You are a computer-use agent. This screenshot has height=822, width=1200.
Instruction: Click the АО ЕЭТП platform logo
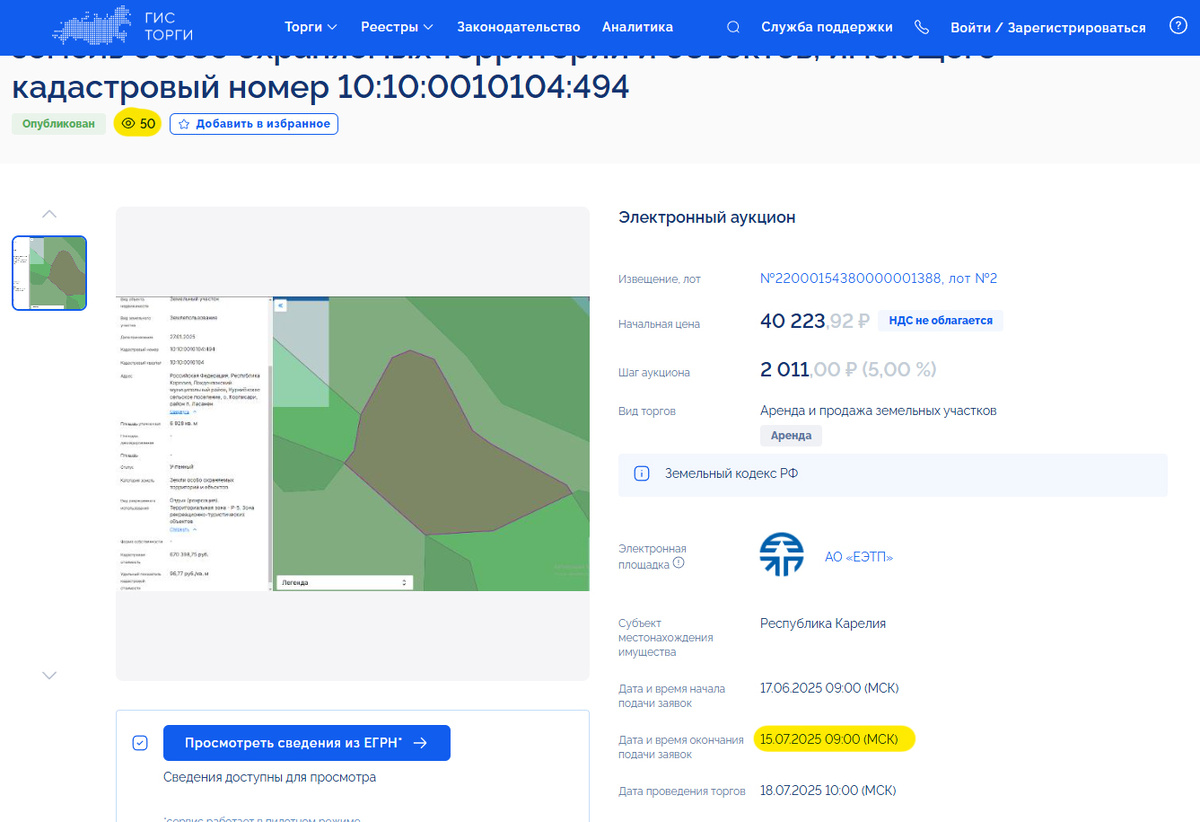[782, 555]
